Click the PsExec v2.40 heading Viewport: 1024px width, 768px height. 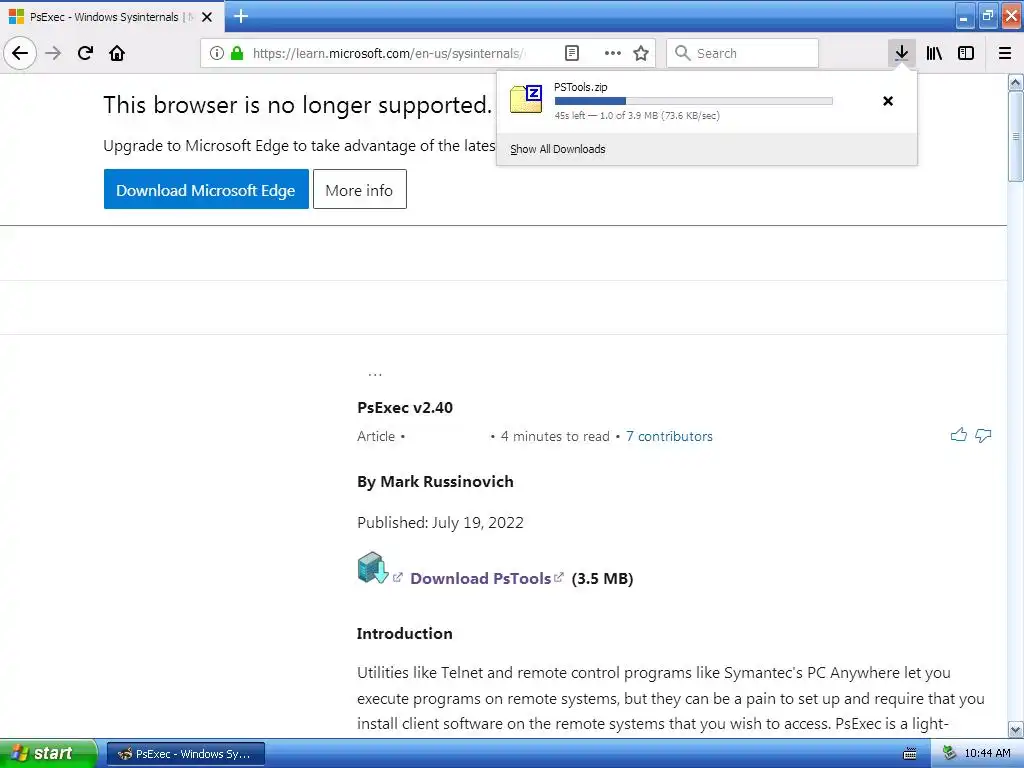click(x=405, y=408)
